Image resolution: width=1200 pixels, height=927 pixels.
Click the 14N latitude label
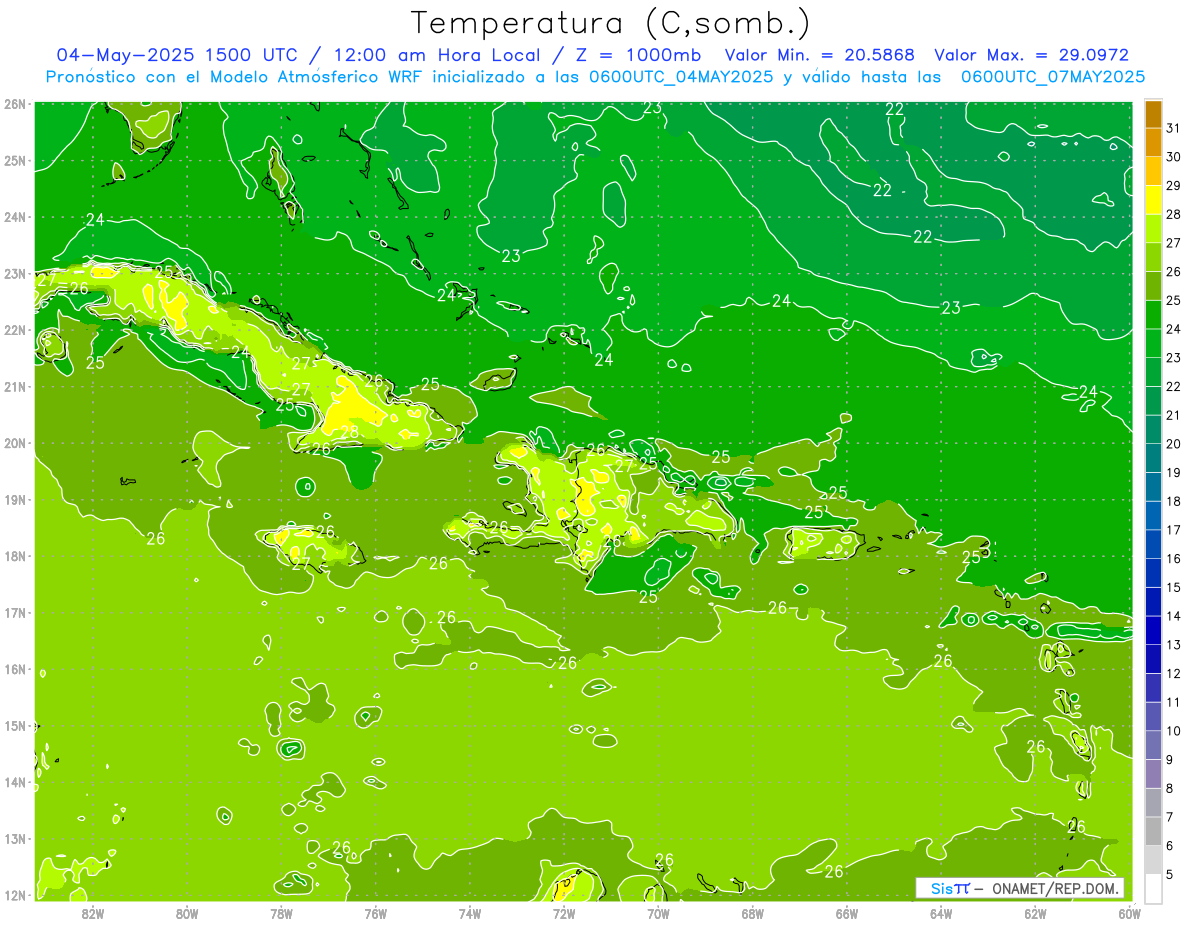[x=14, y=782]
